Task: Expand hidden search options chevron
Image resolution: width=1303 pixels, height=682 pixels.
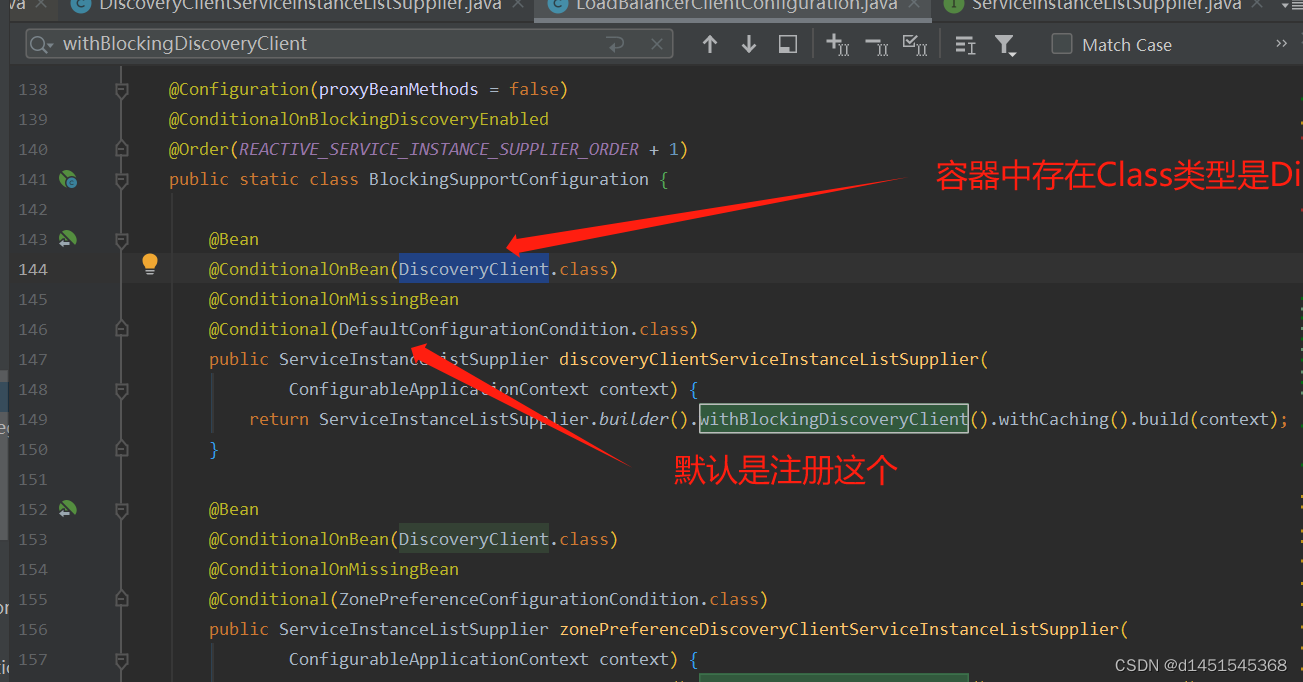Action: [1281, 43]
